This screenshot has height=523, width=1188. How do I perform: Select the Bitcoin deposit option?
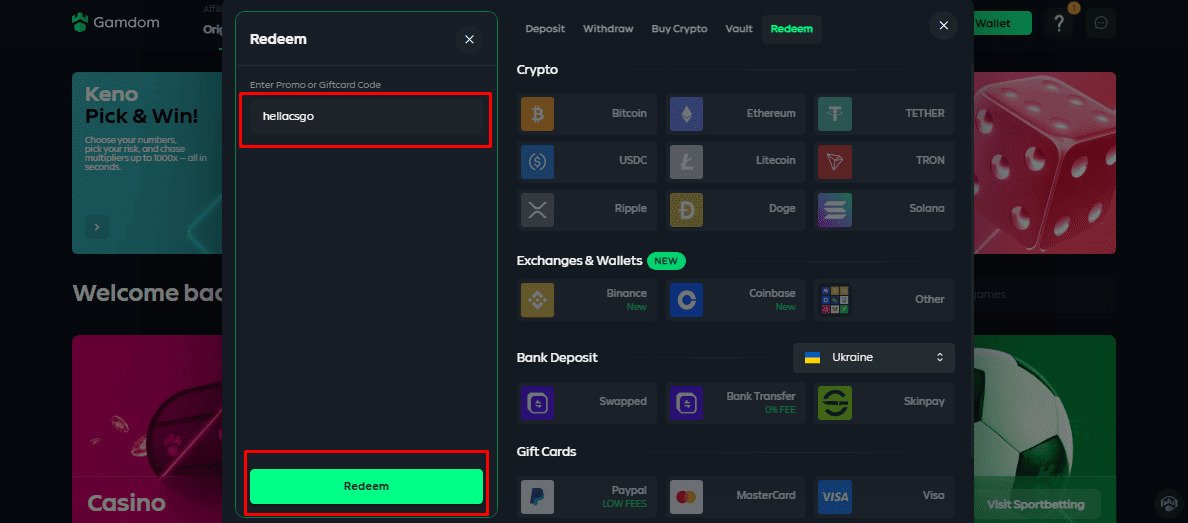(x=587, y=114)
